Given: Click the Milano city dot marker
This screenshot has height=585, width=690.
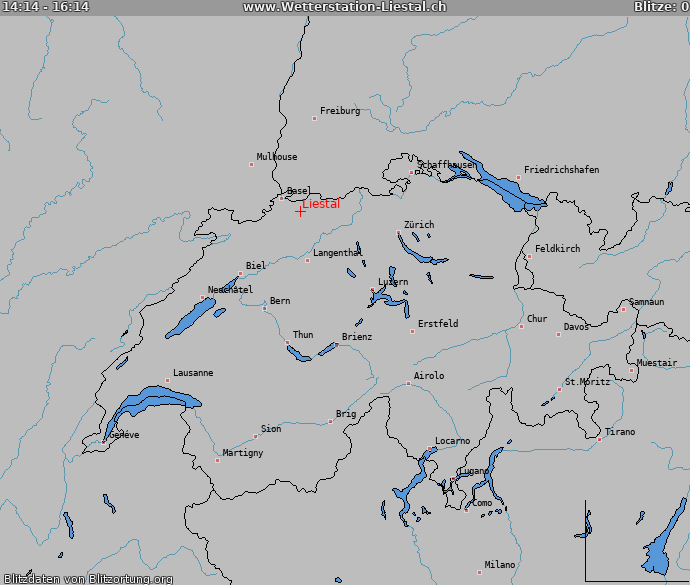Looking at the screenshot, I should 479,573.
